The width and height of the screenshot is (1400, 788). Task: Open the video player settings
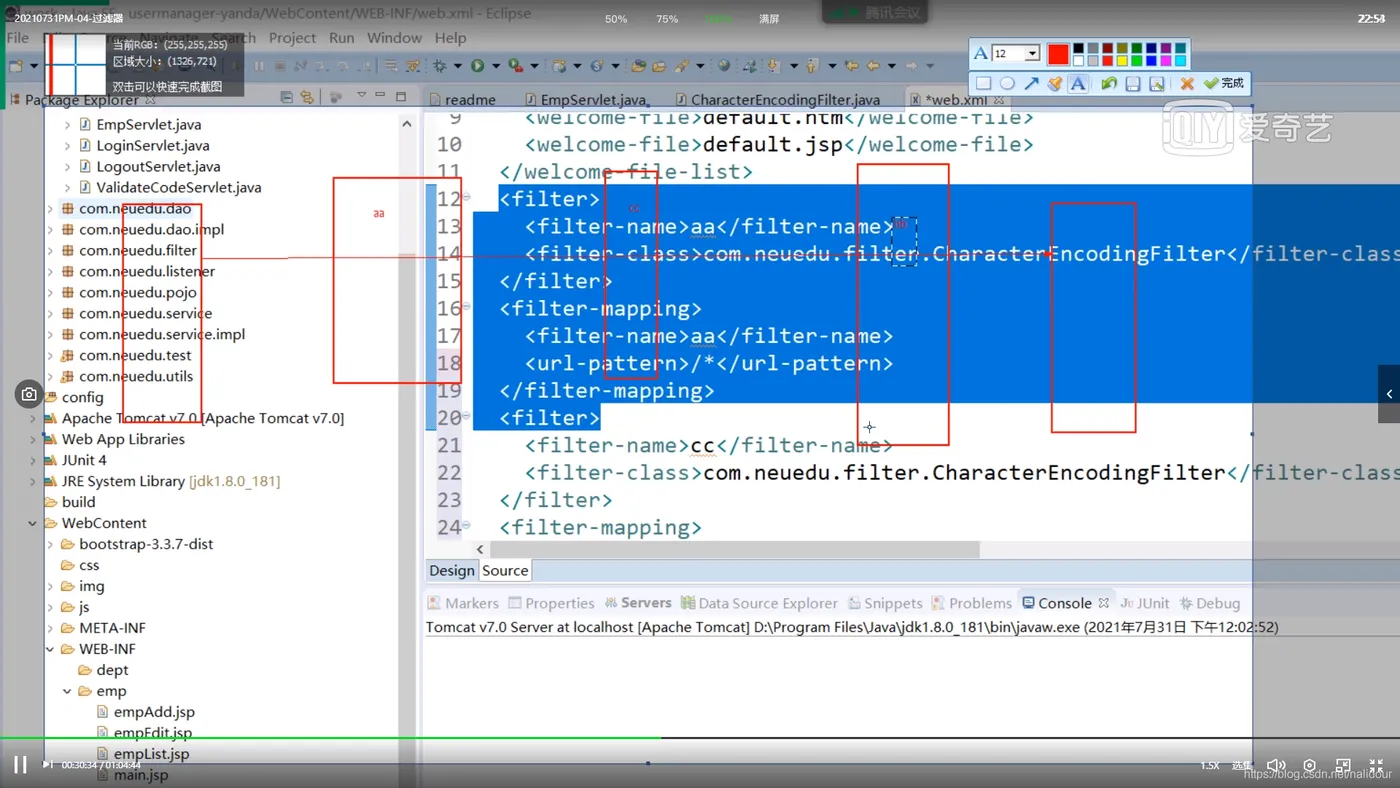tap(1310, 766)
